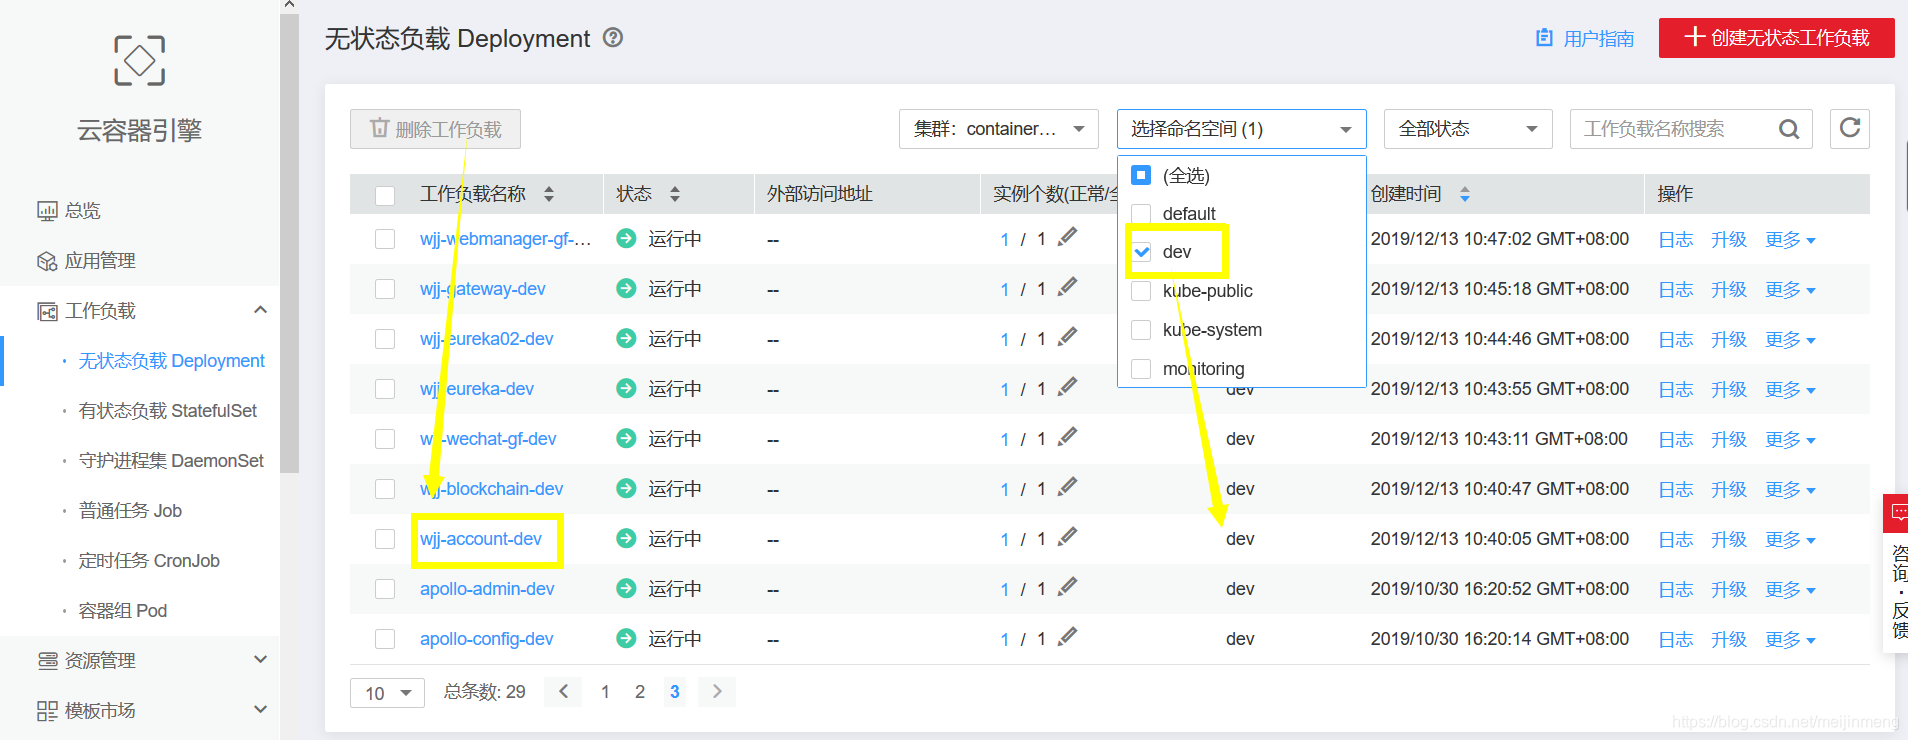Select 守护进程集 DaemonSet menu item

171,461
